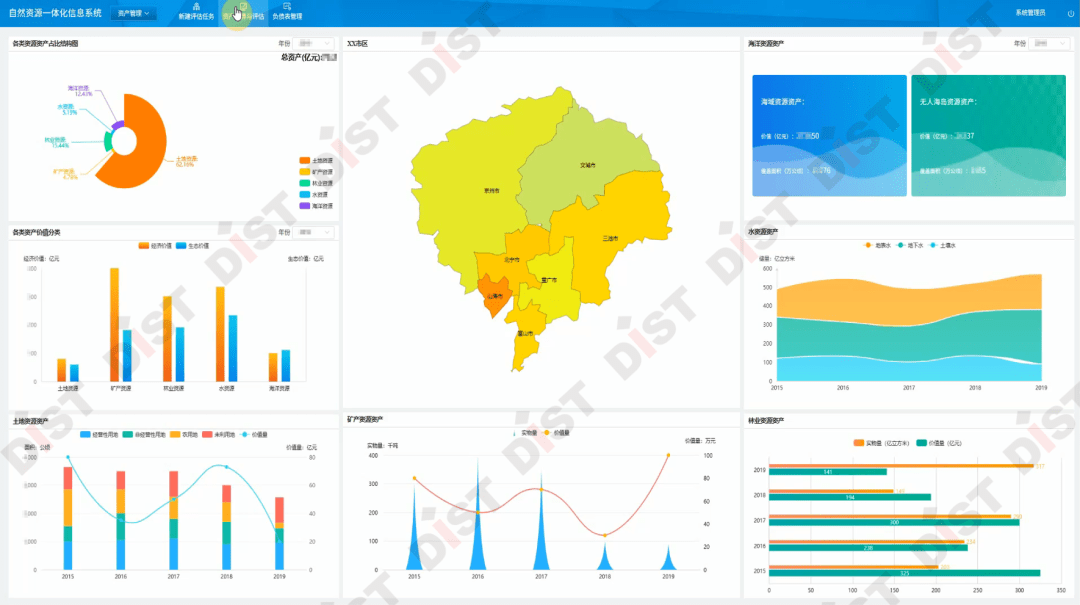Screen dimensions: 1080x605
Task: Click the 无人海岛资源资产 green card
Action: (x=988, y=136)
